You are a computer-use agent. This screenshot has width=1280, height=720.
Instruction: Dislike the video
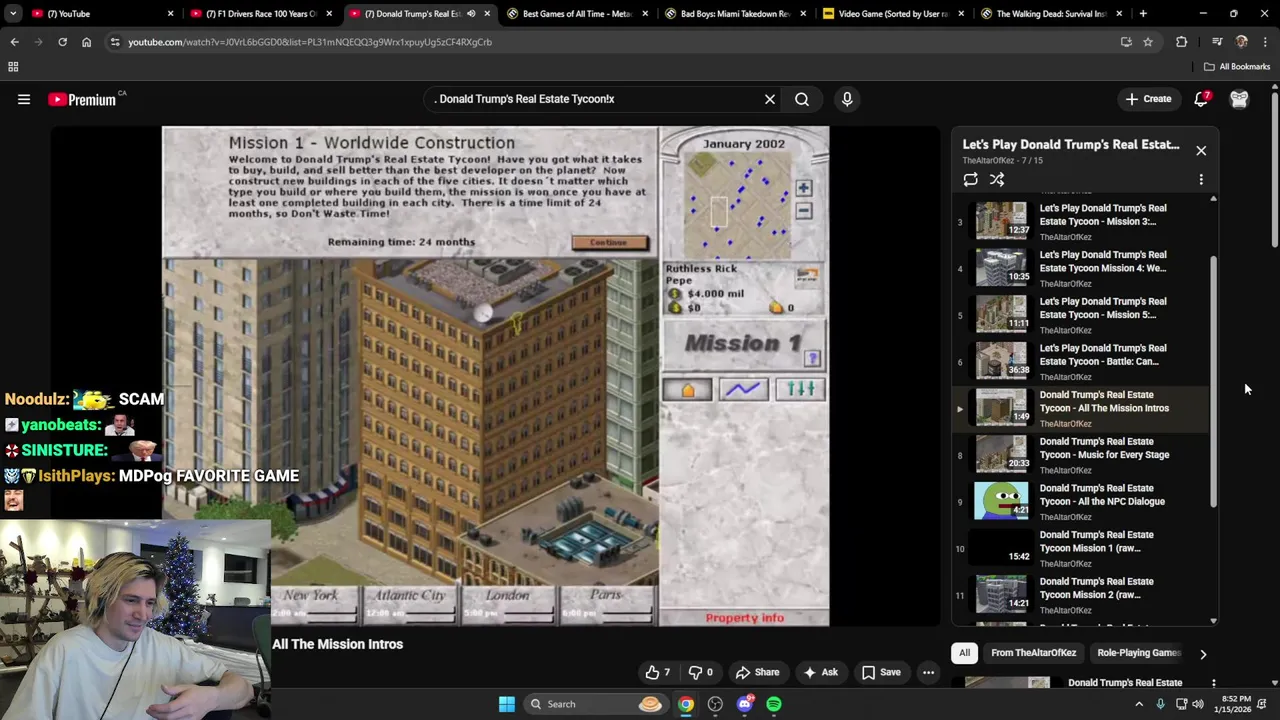click(x=701, y=672)
